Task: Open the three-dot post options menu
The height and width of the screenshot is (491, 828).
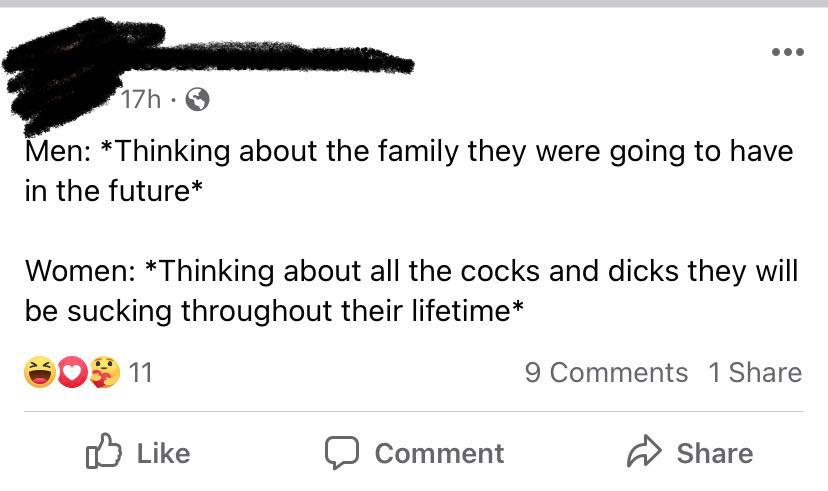Action: [x=787, y=52]
